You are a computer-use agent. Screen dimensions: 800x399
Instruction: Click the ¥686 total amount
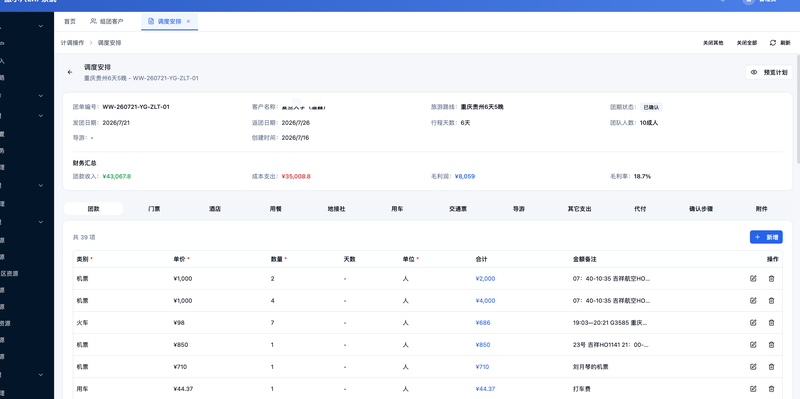click(483, 322)
